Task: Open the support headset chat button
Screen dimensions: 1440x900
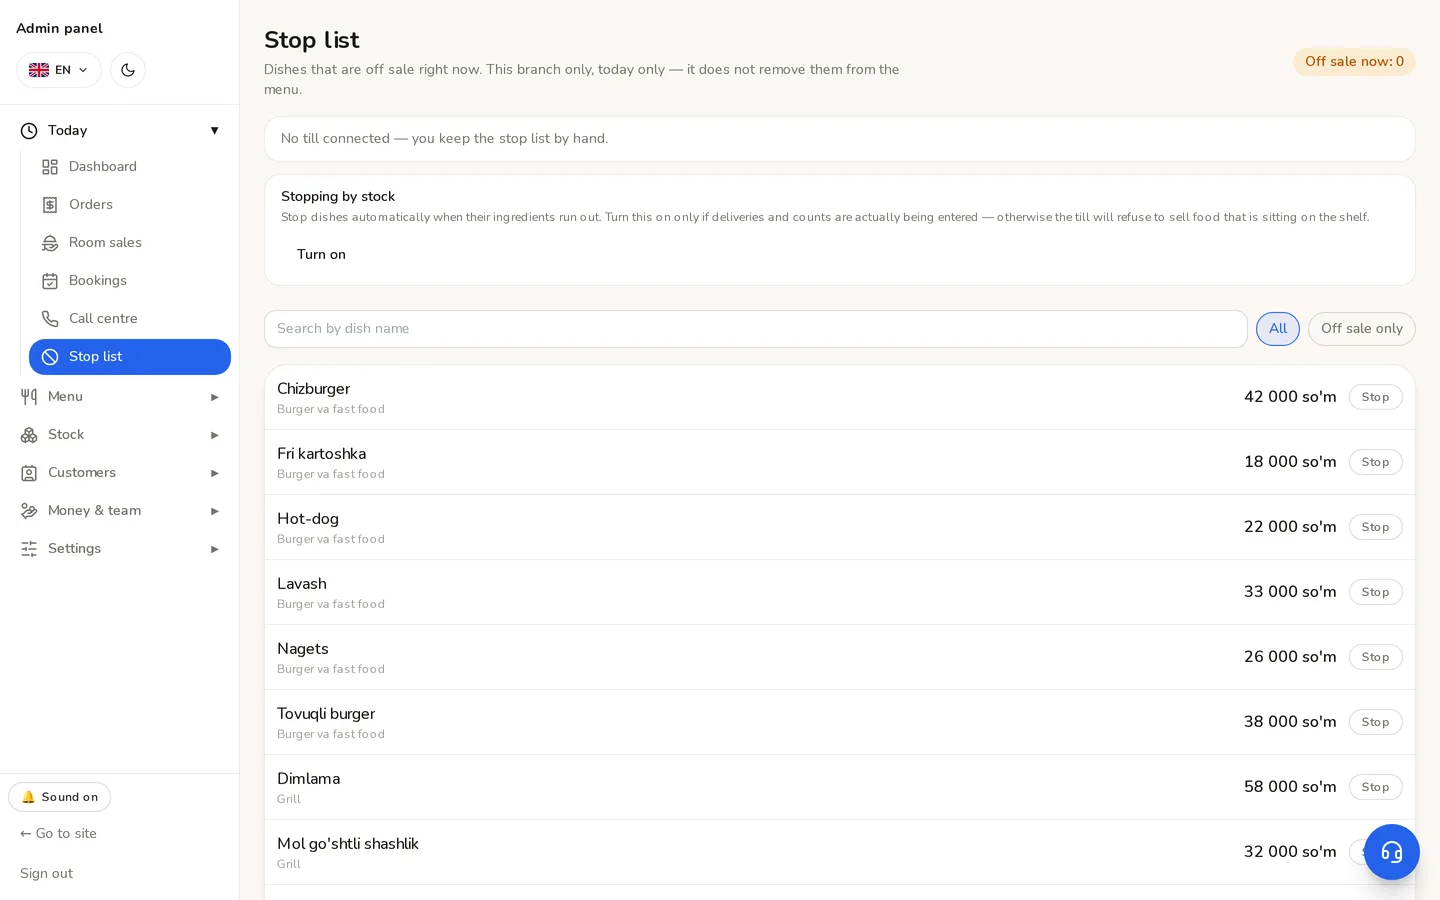Action: [x=1391, y=852]
